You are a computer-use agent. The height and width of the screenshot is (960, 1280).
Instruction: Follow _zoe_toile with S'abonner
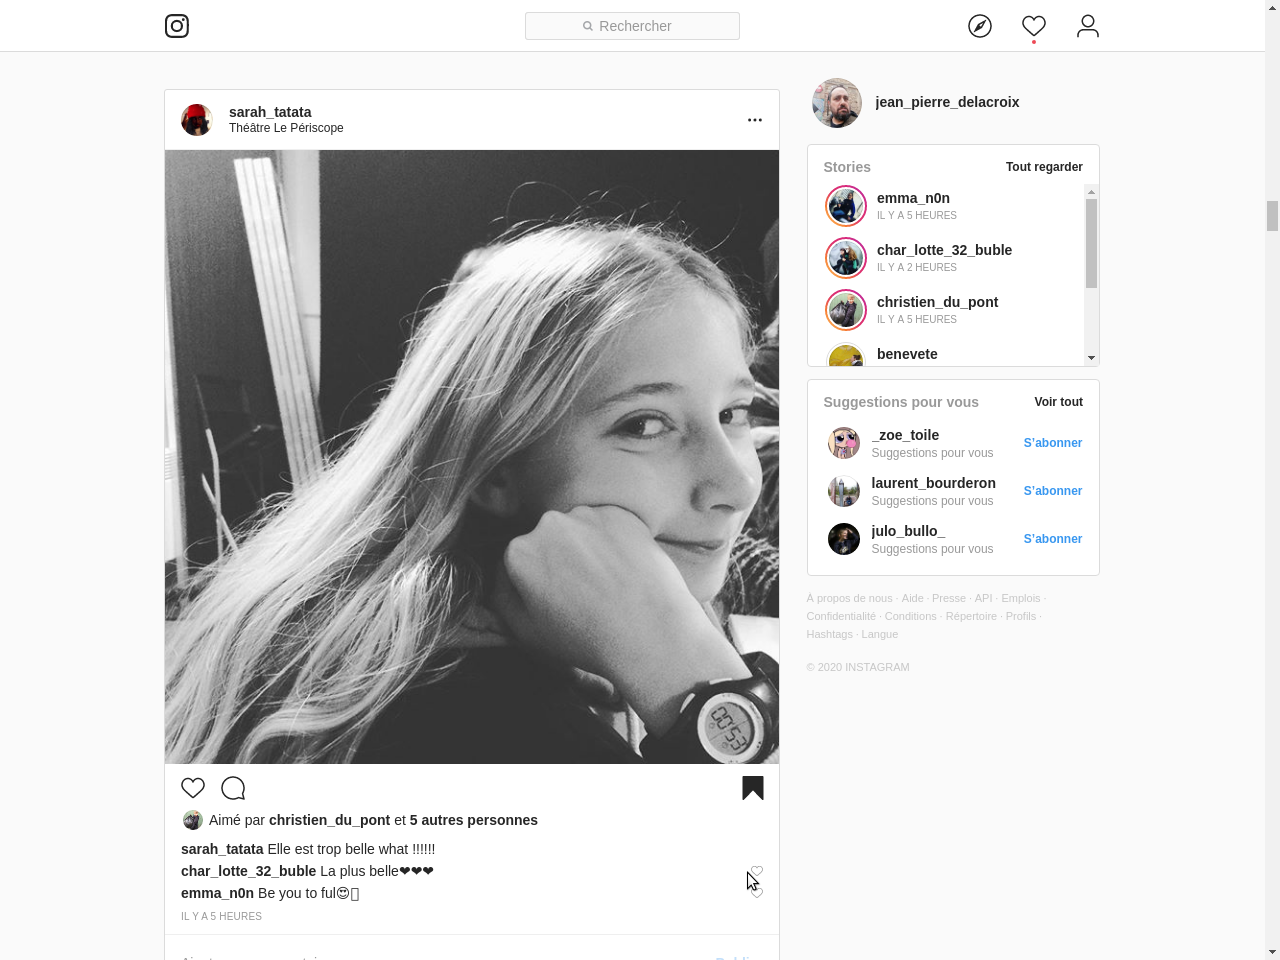tap(1052, 443)
